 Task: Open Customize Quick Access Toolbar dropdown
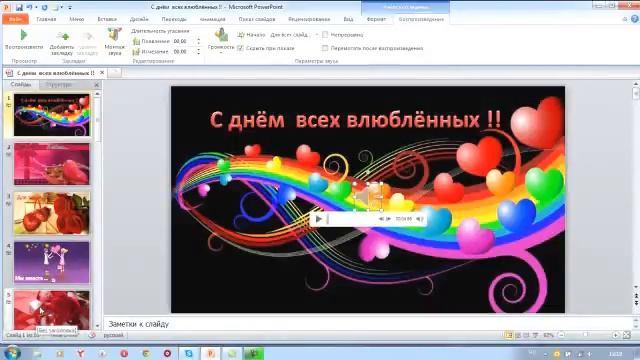(70, 7)
